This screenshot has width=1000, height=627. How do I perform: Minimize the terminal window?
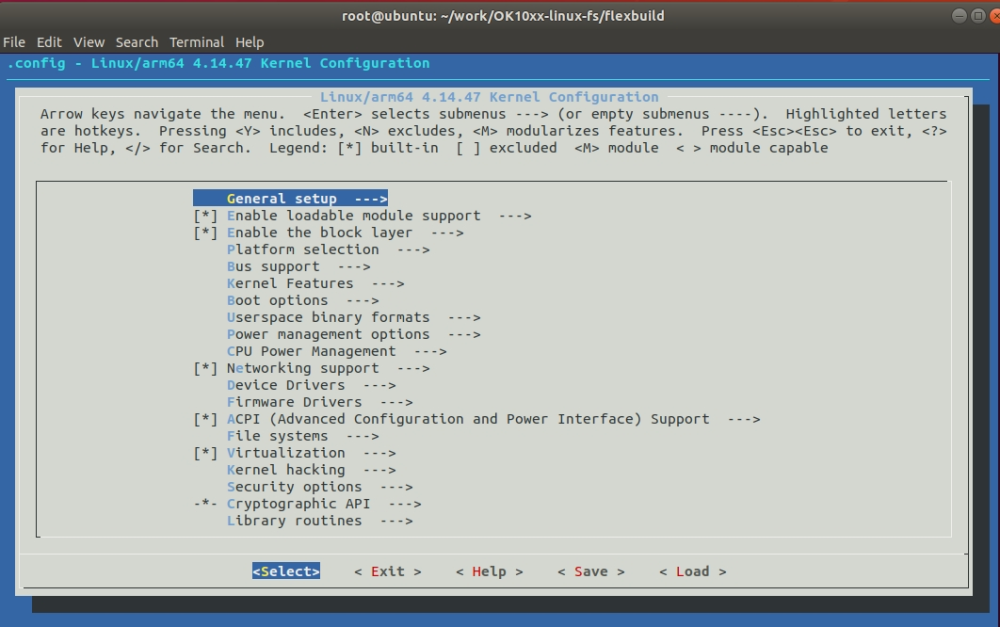(x=959, y=15)
